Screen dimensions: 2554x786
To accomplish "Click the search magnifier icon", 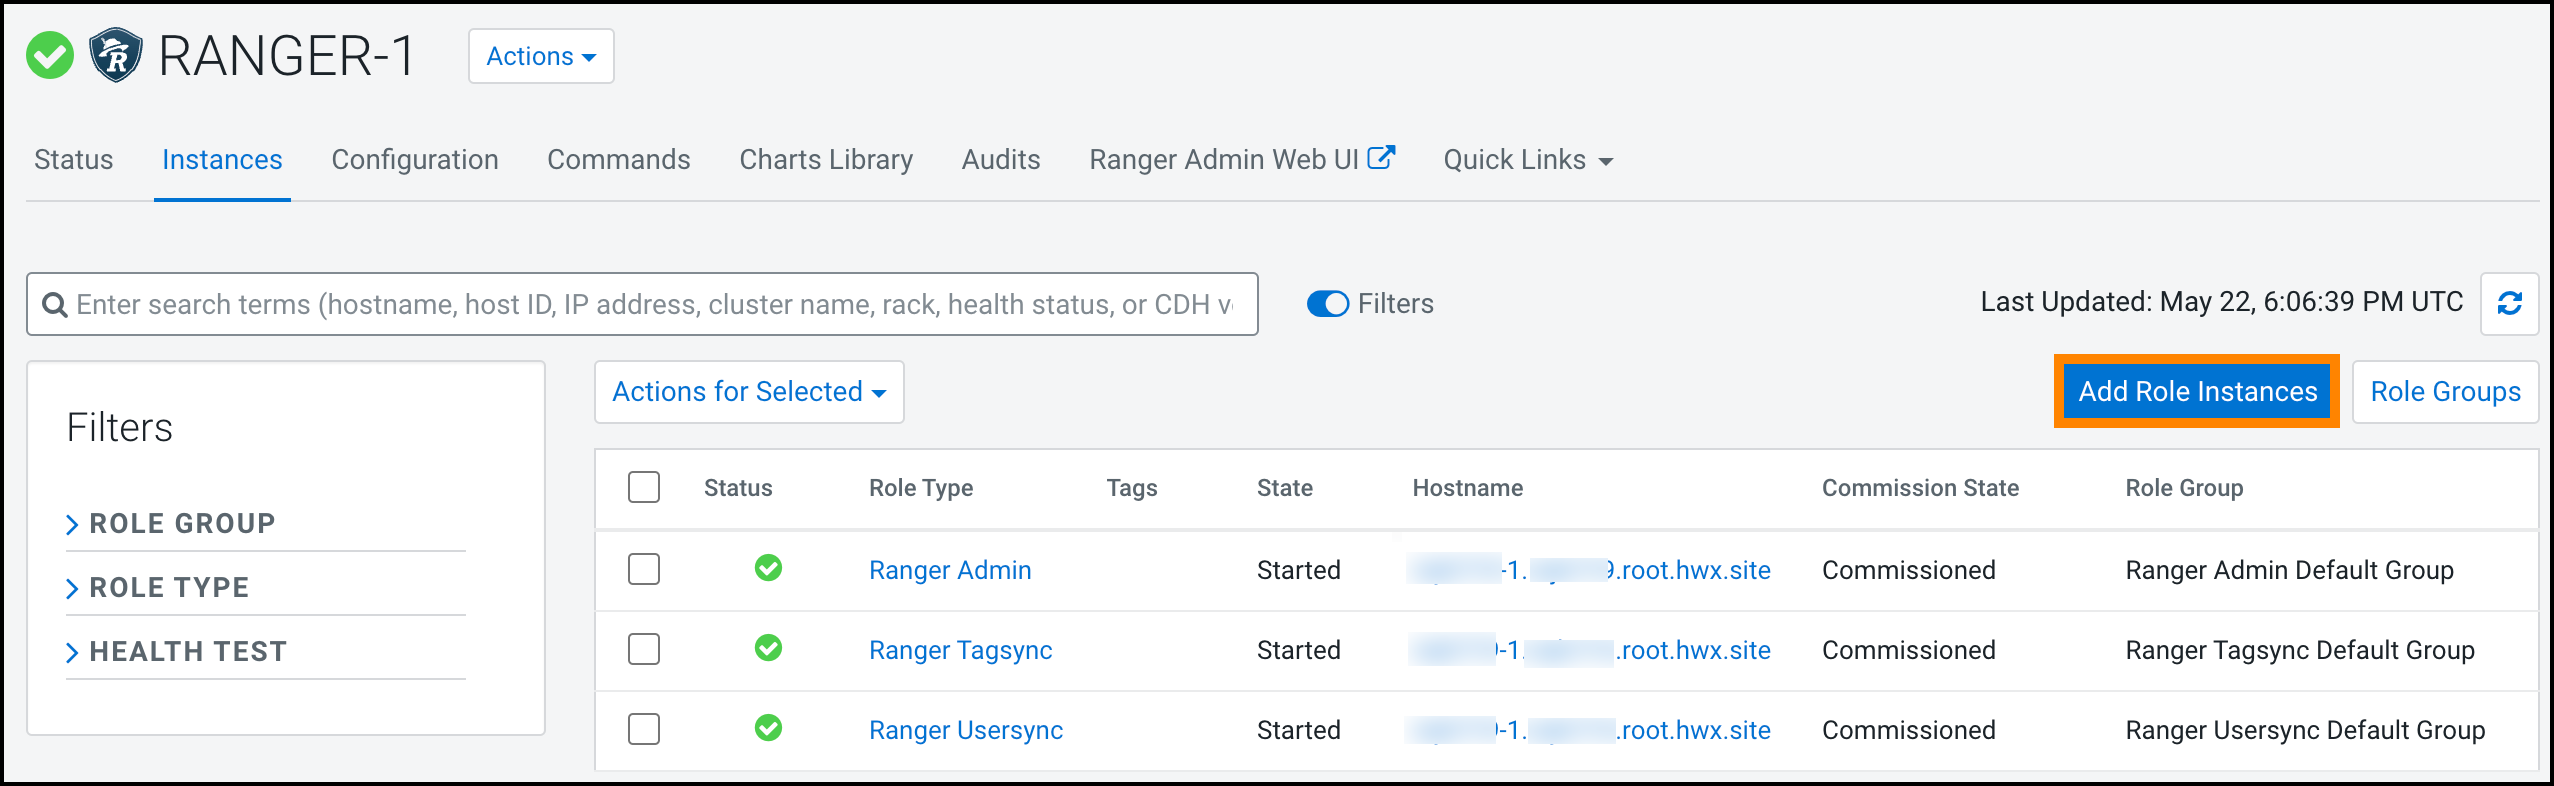I will point(55,305).
